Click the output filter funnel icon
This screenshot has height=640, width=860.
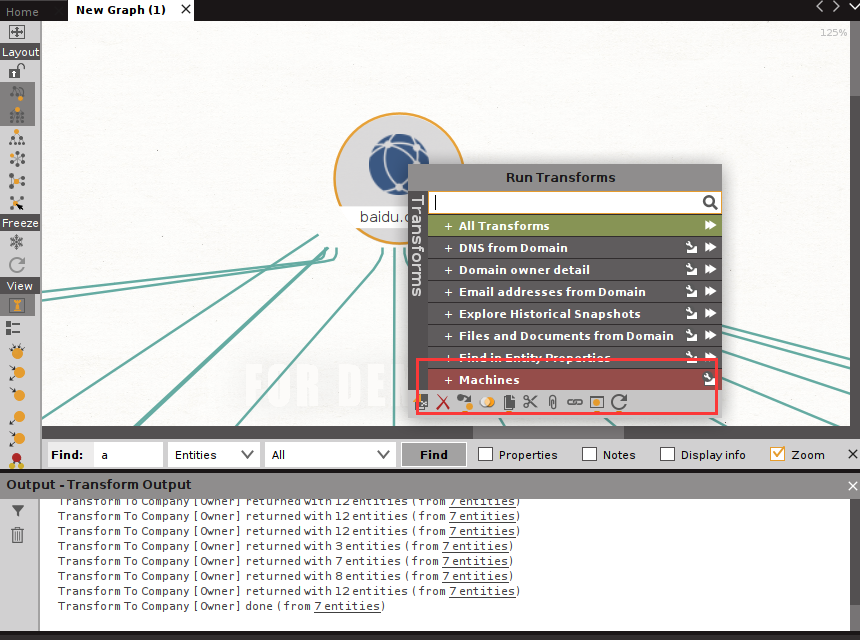[18, 511]
